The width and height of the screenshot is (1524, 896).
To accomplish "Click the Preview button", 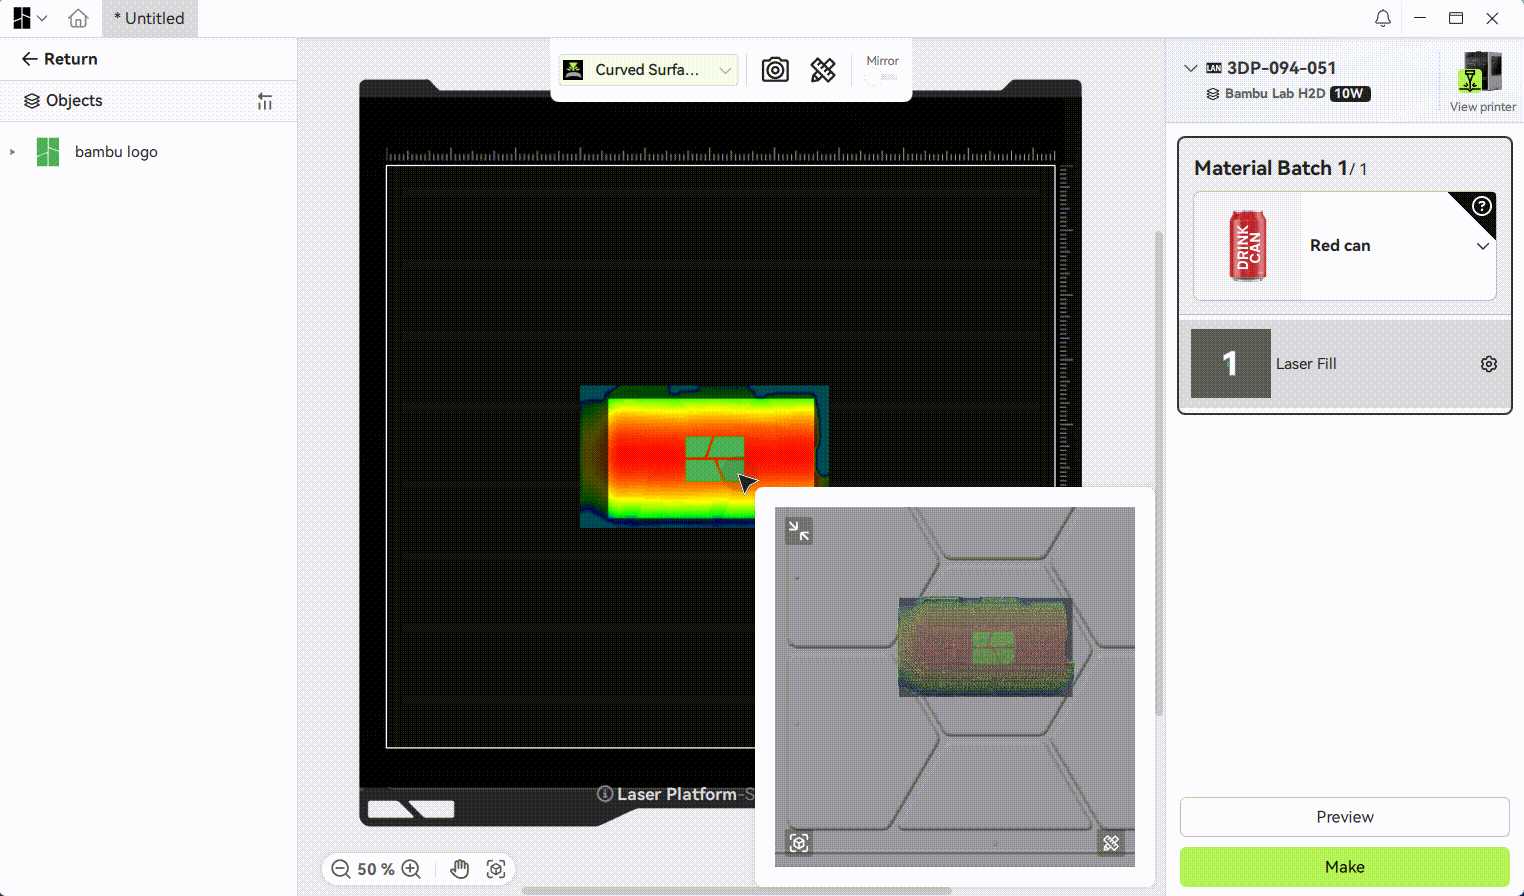I will [x=1344, y=817].
